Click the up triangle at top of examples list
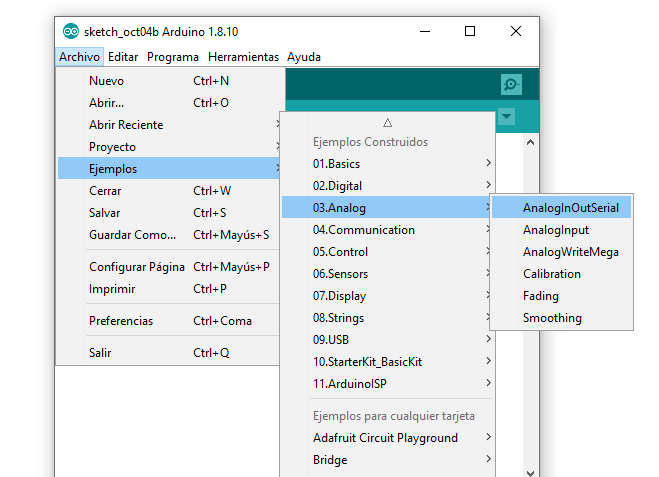659x477 pixels. click(x=387, y=123)
